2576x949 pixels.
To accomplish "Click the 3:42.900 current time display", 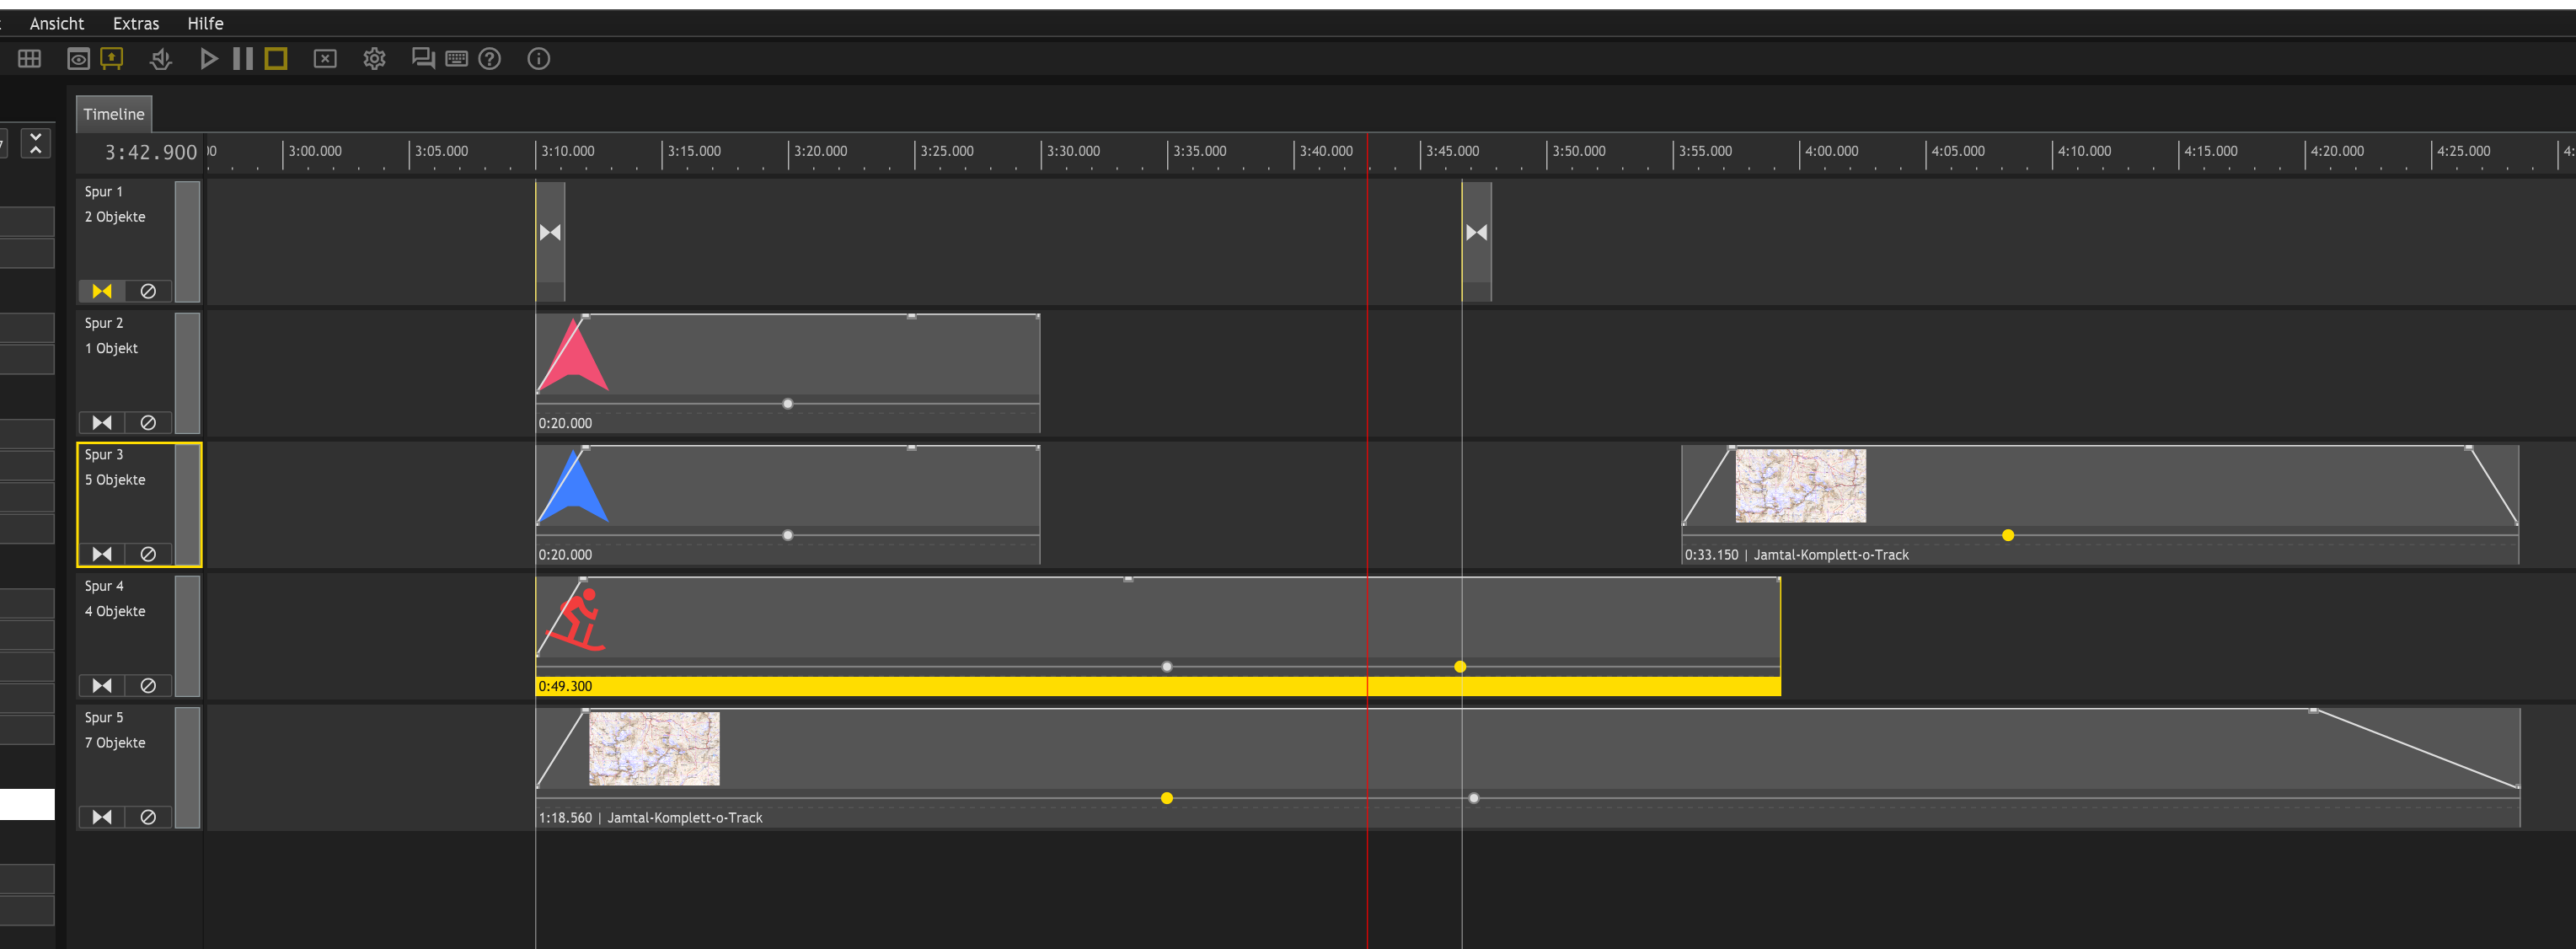I will [x=151, y=153].
